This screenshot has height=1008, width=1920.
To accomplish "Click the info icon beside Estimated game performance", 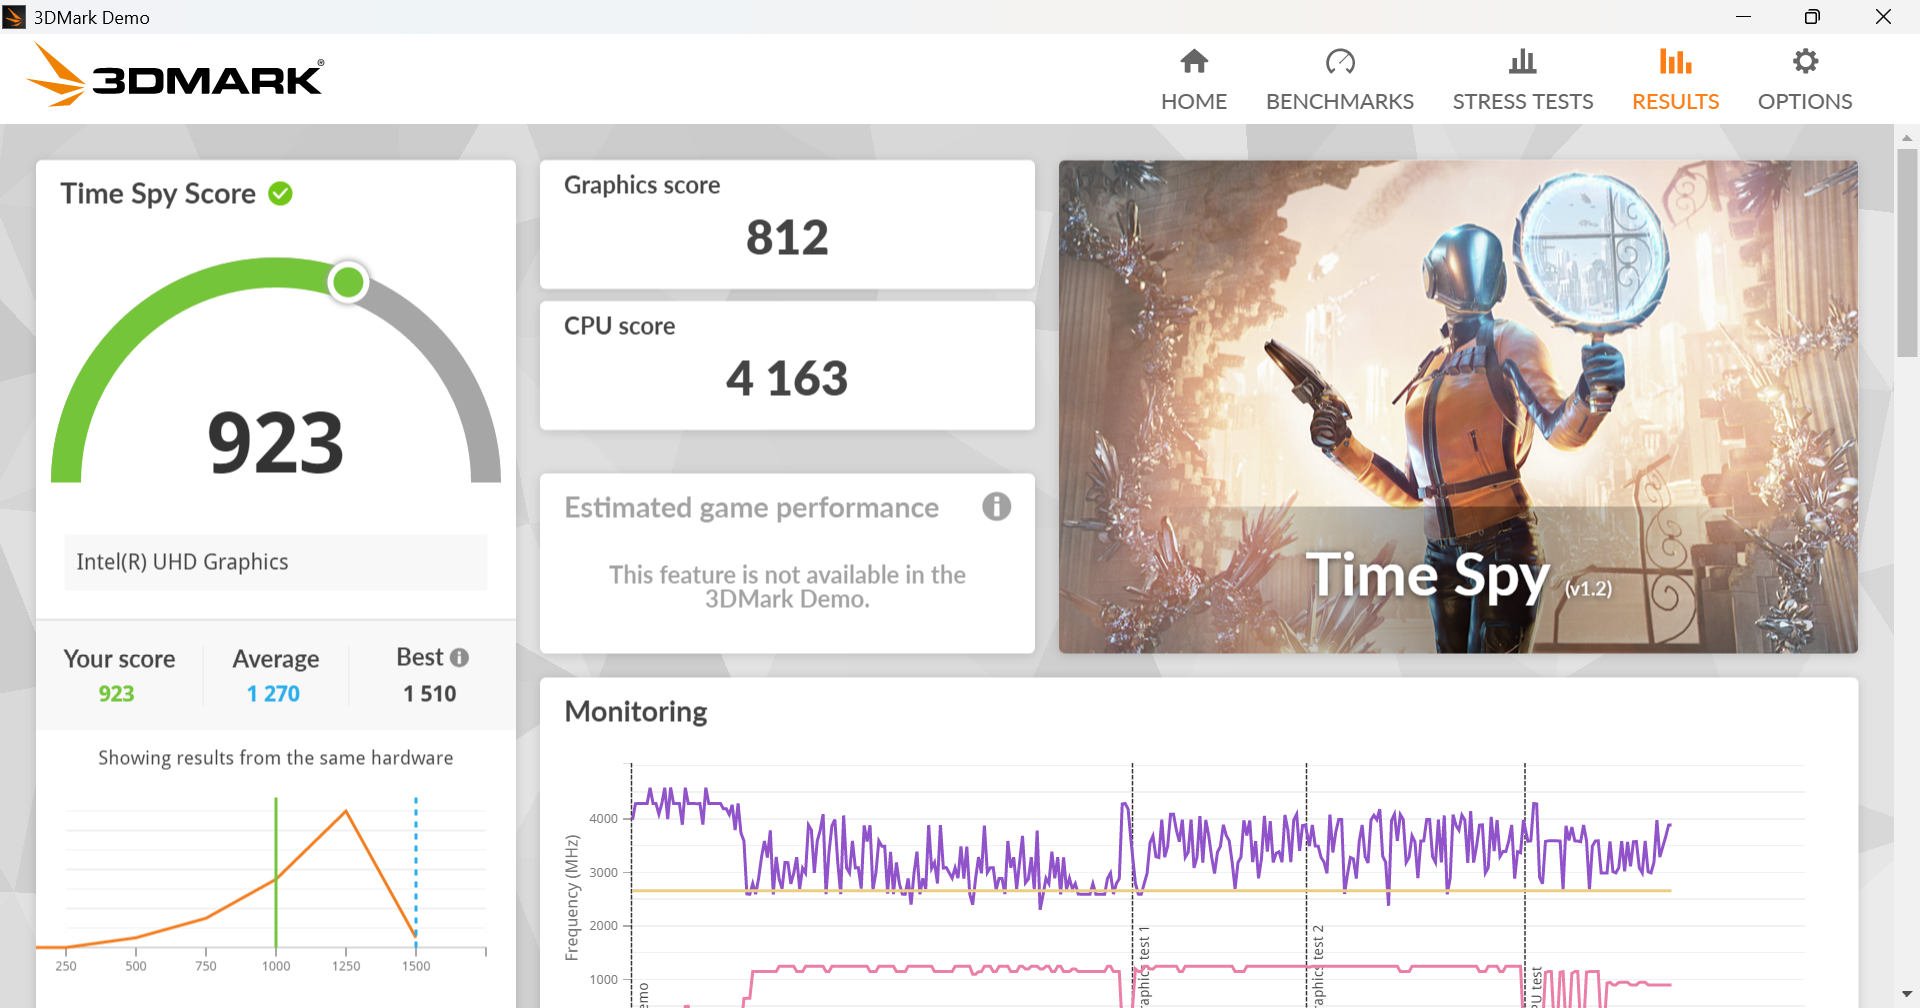I will pyautogui.click(x=996, y=507).
